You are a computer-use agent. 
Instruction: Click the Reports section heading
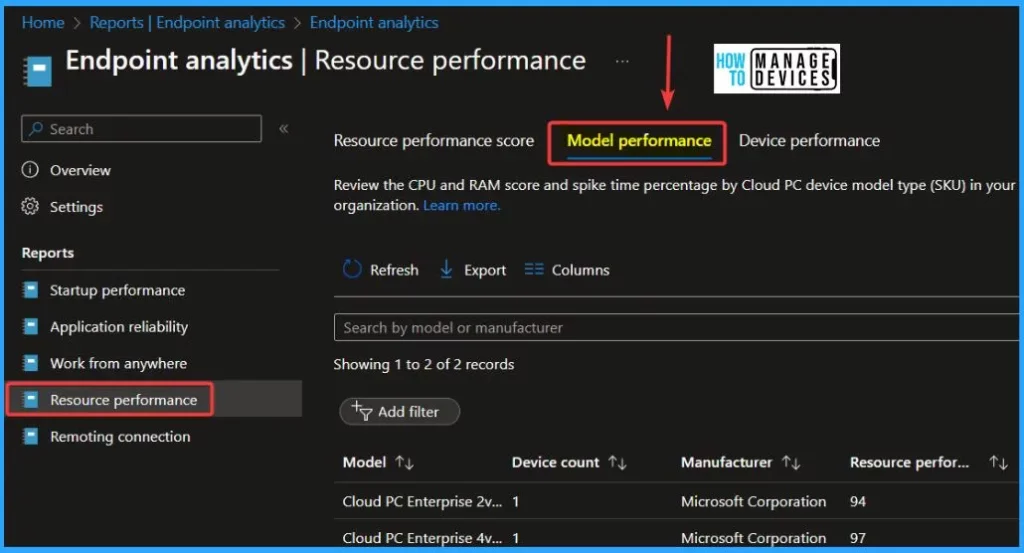(48, 253)
